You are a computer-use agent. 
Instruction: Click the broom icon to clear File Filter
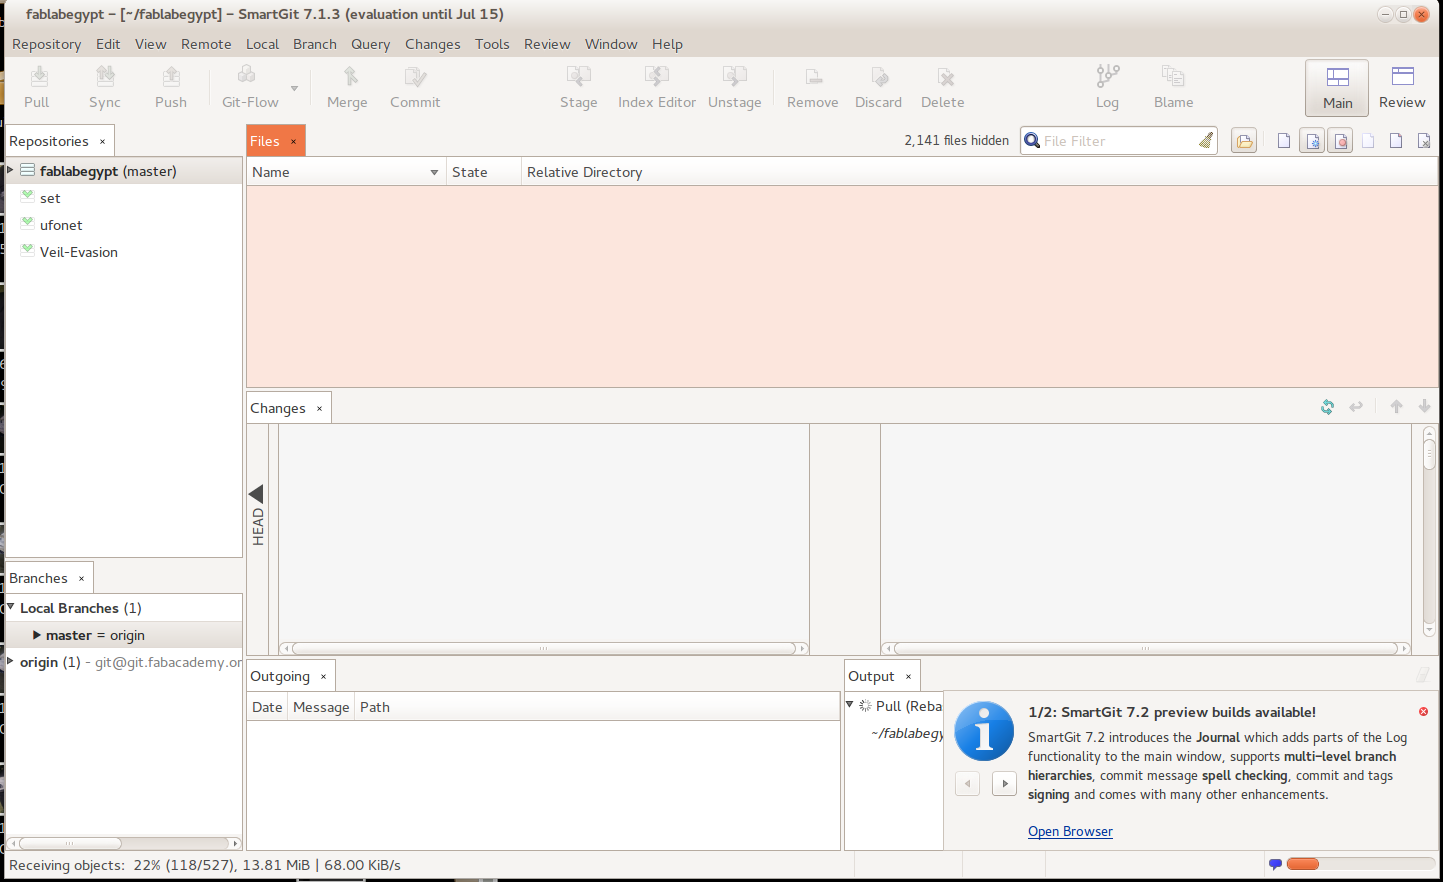[x=1206, y=141]
